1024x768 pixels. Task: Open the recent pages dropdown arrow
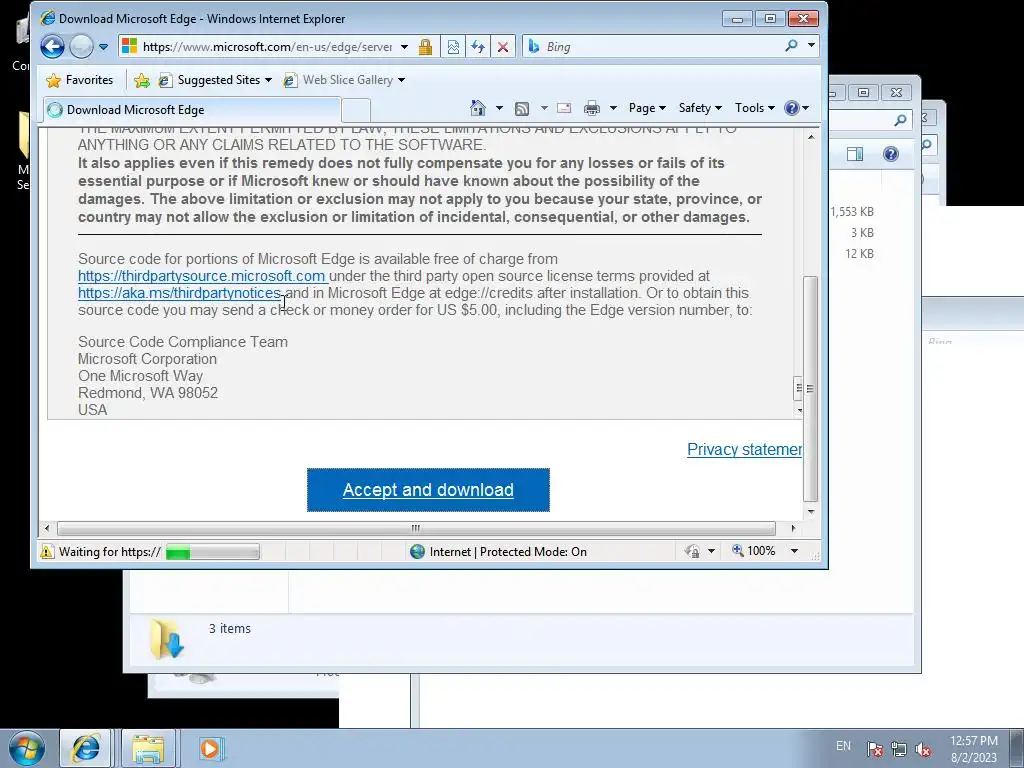(104, 46)
